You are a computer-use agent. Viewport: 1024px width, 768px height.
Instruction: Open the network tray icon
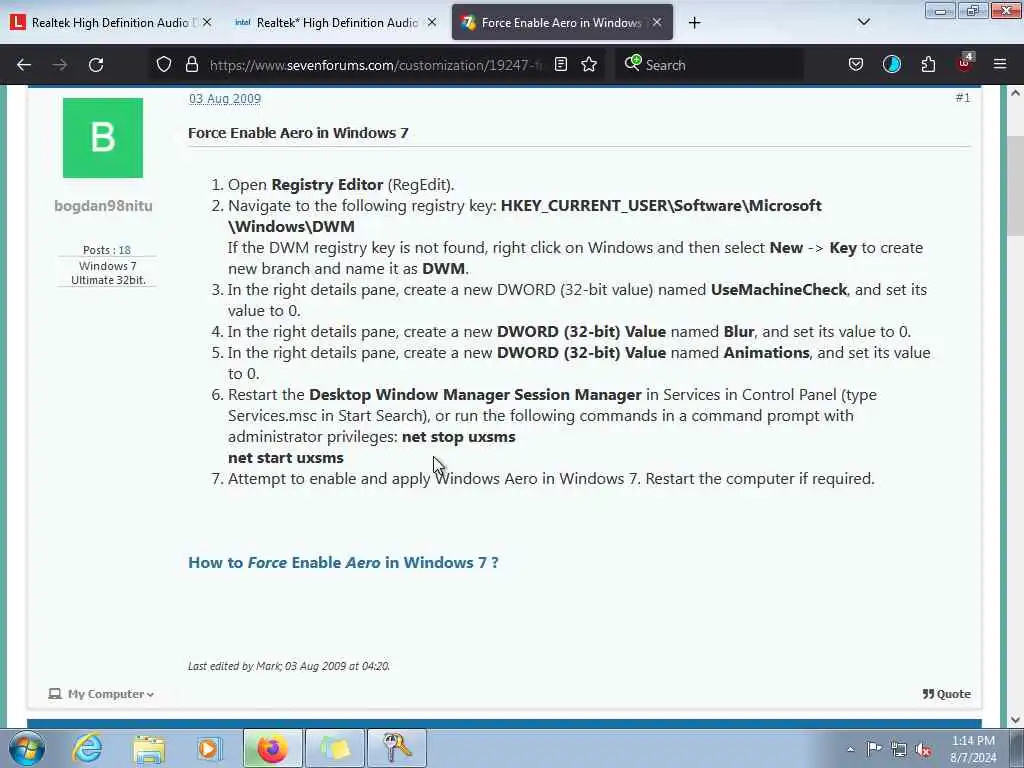899,749
